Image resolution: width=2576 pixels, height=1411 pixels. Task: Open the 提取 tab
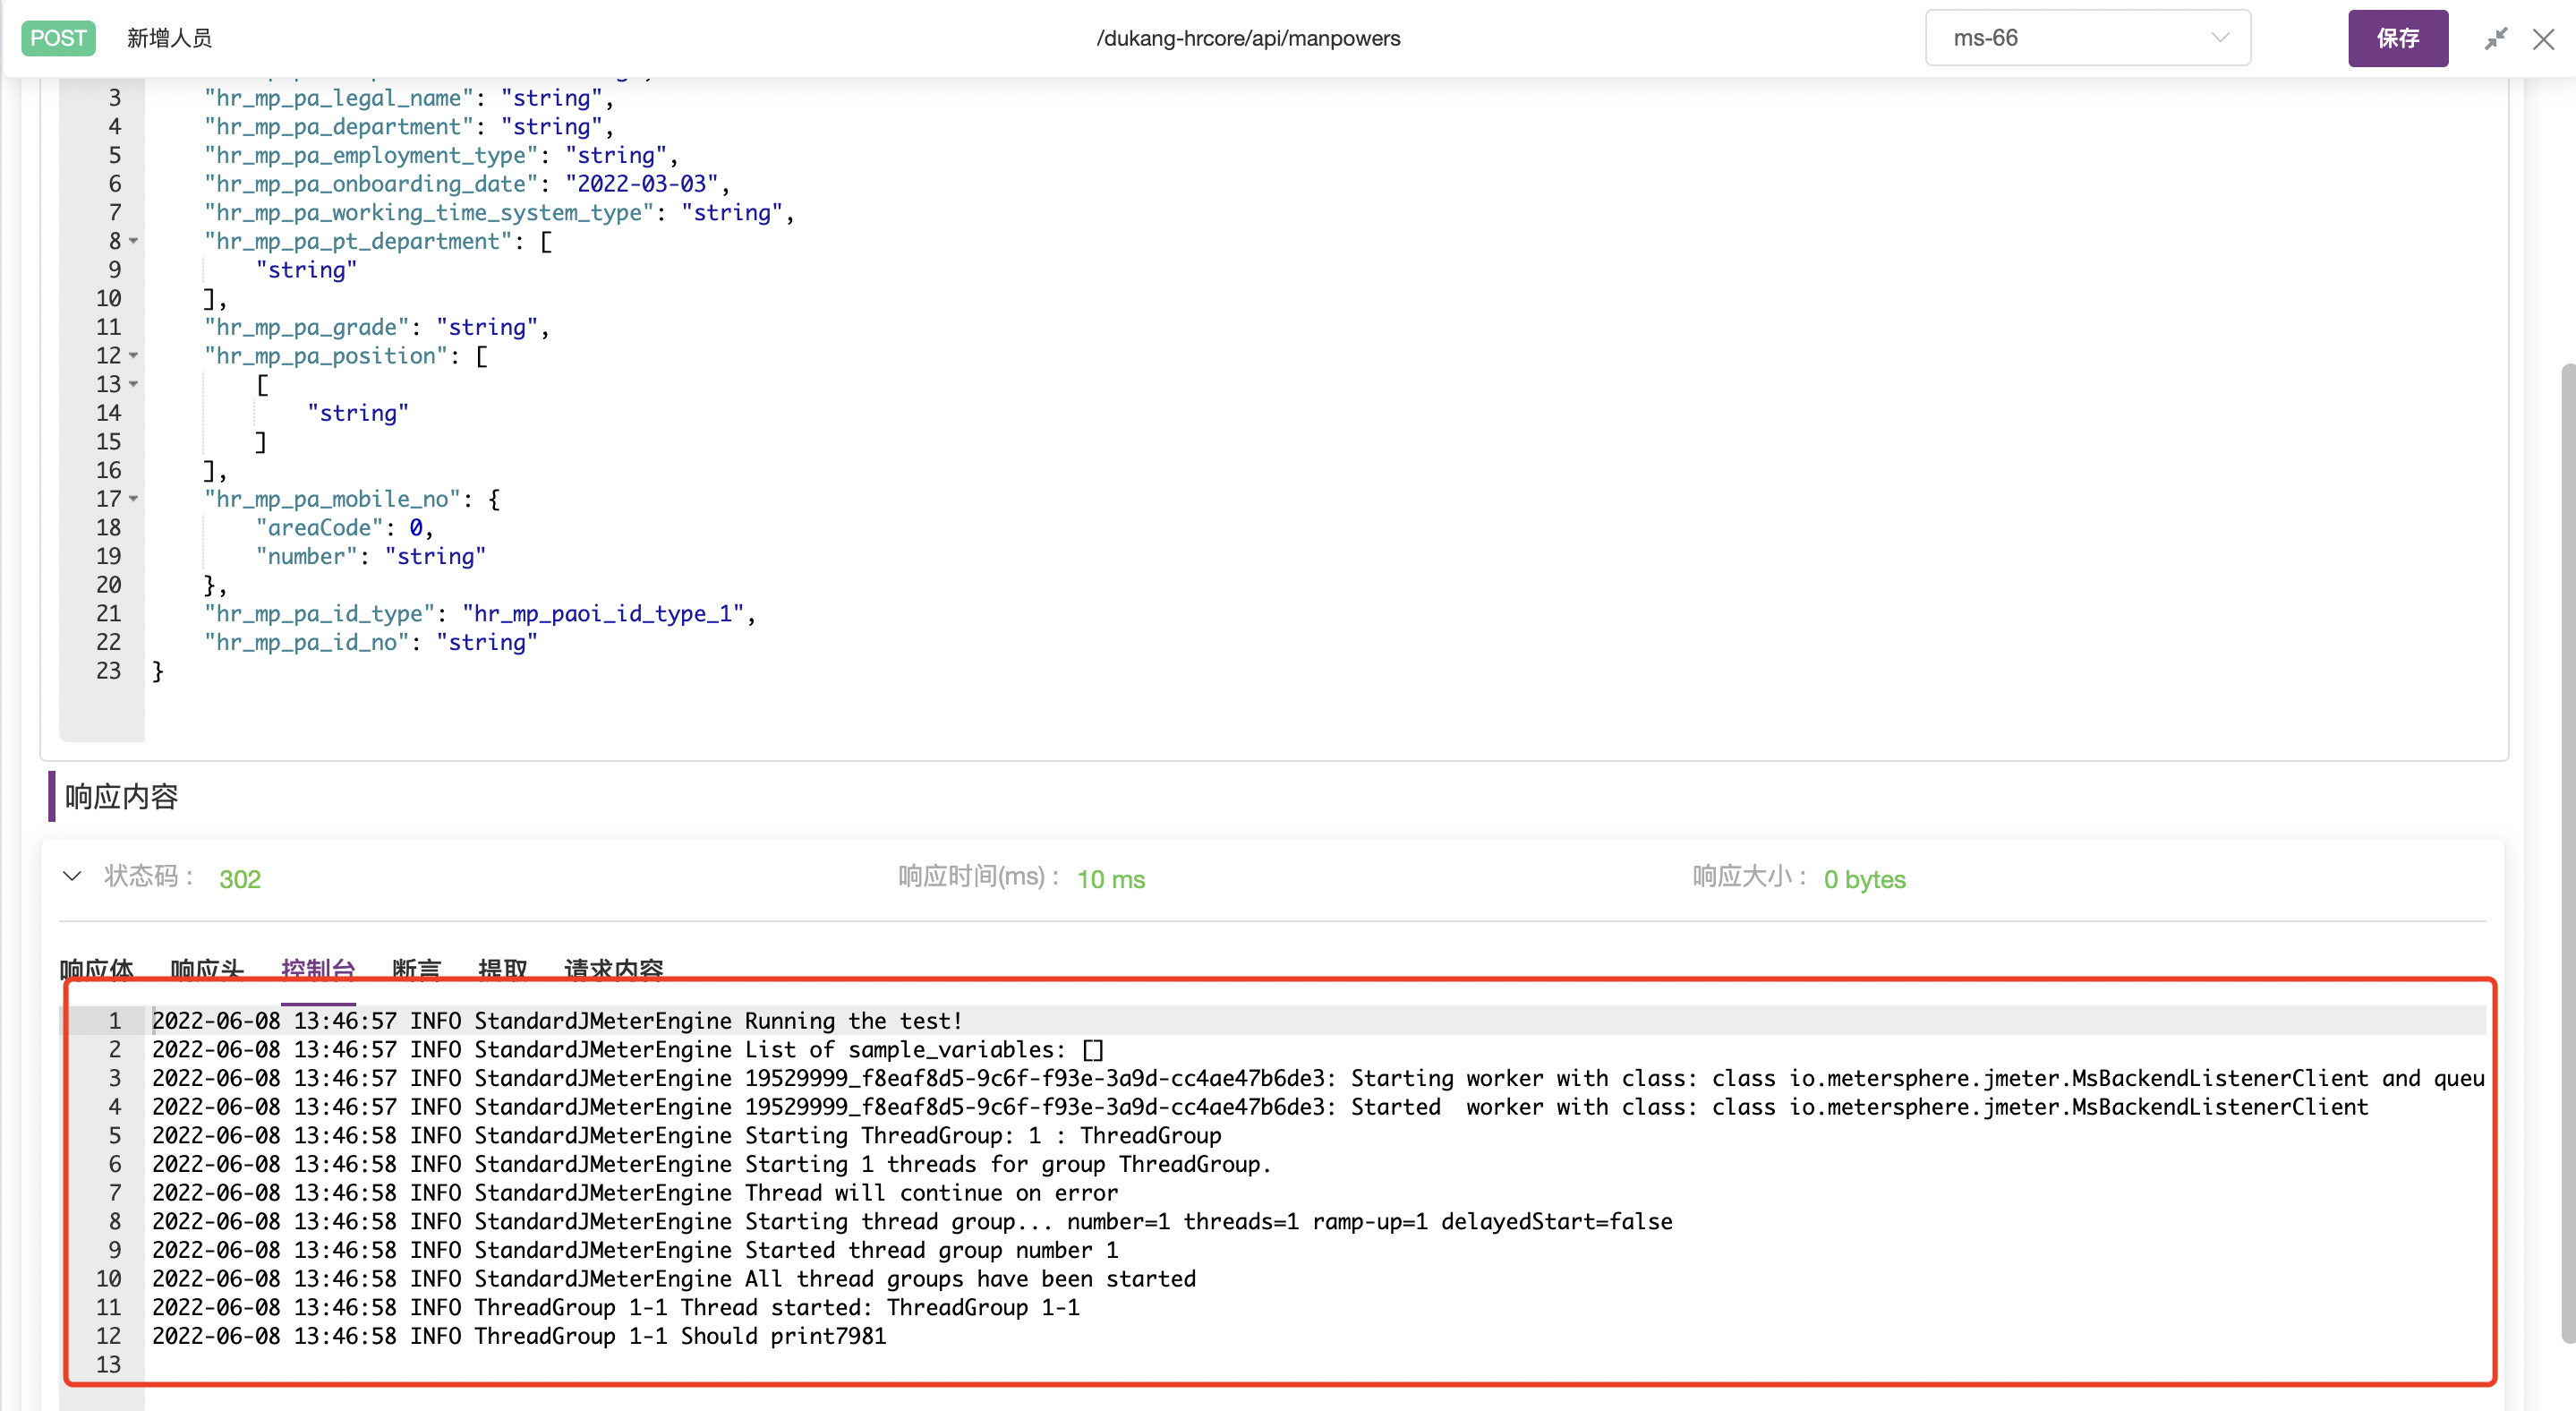(x=505, y=968)
